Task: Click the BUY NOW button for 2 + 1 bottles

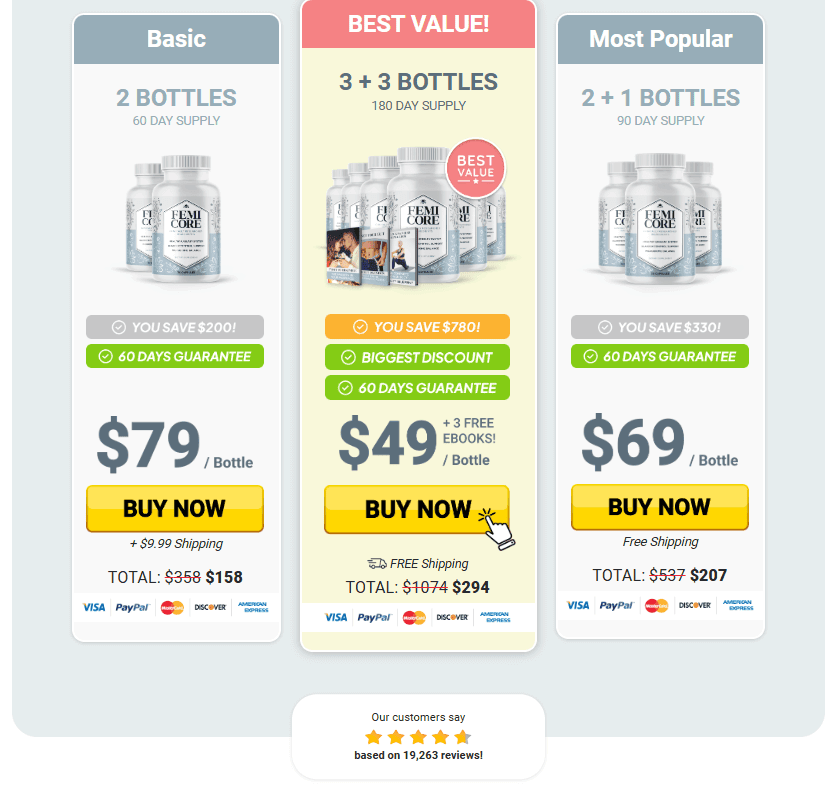Action: coord(660,507)
